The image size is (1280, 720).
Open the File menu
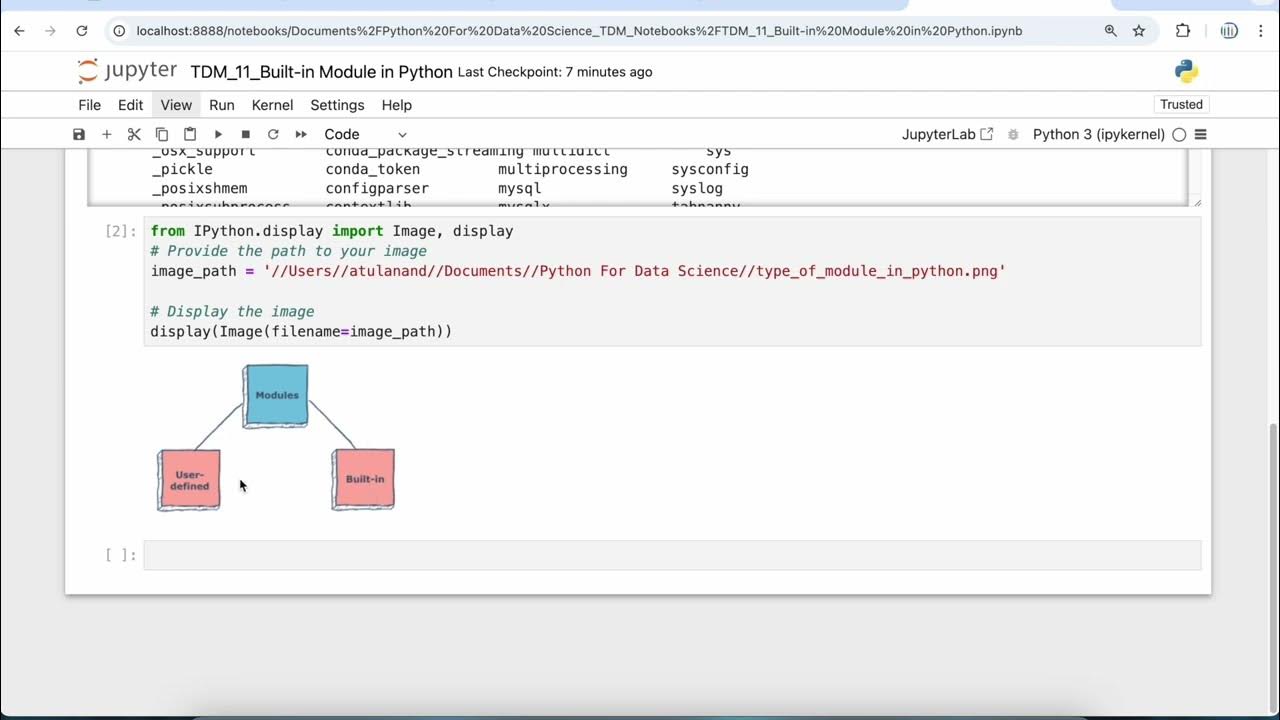tap(90, 105)
